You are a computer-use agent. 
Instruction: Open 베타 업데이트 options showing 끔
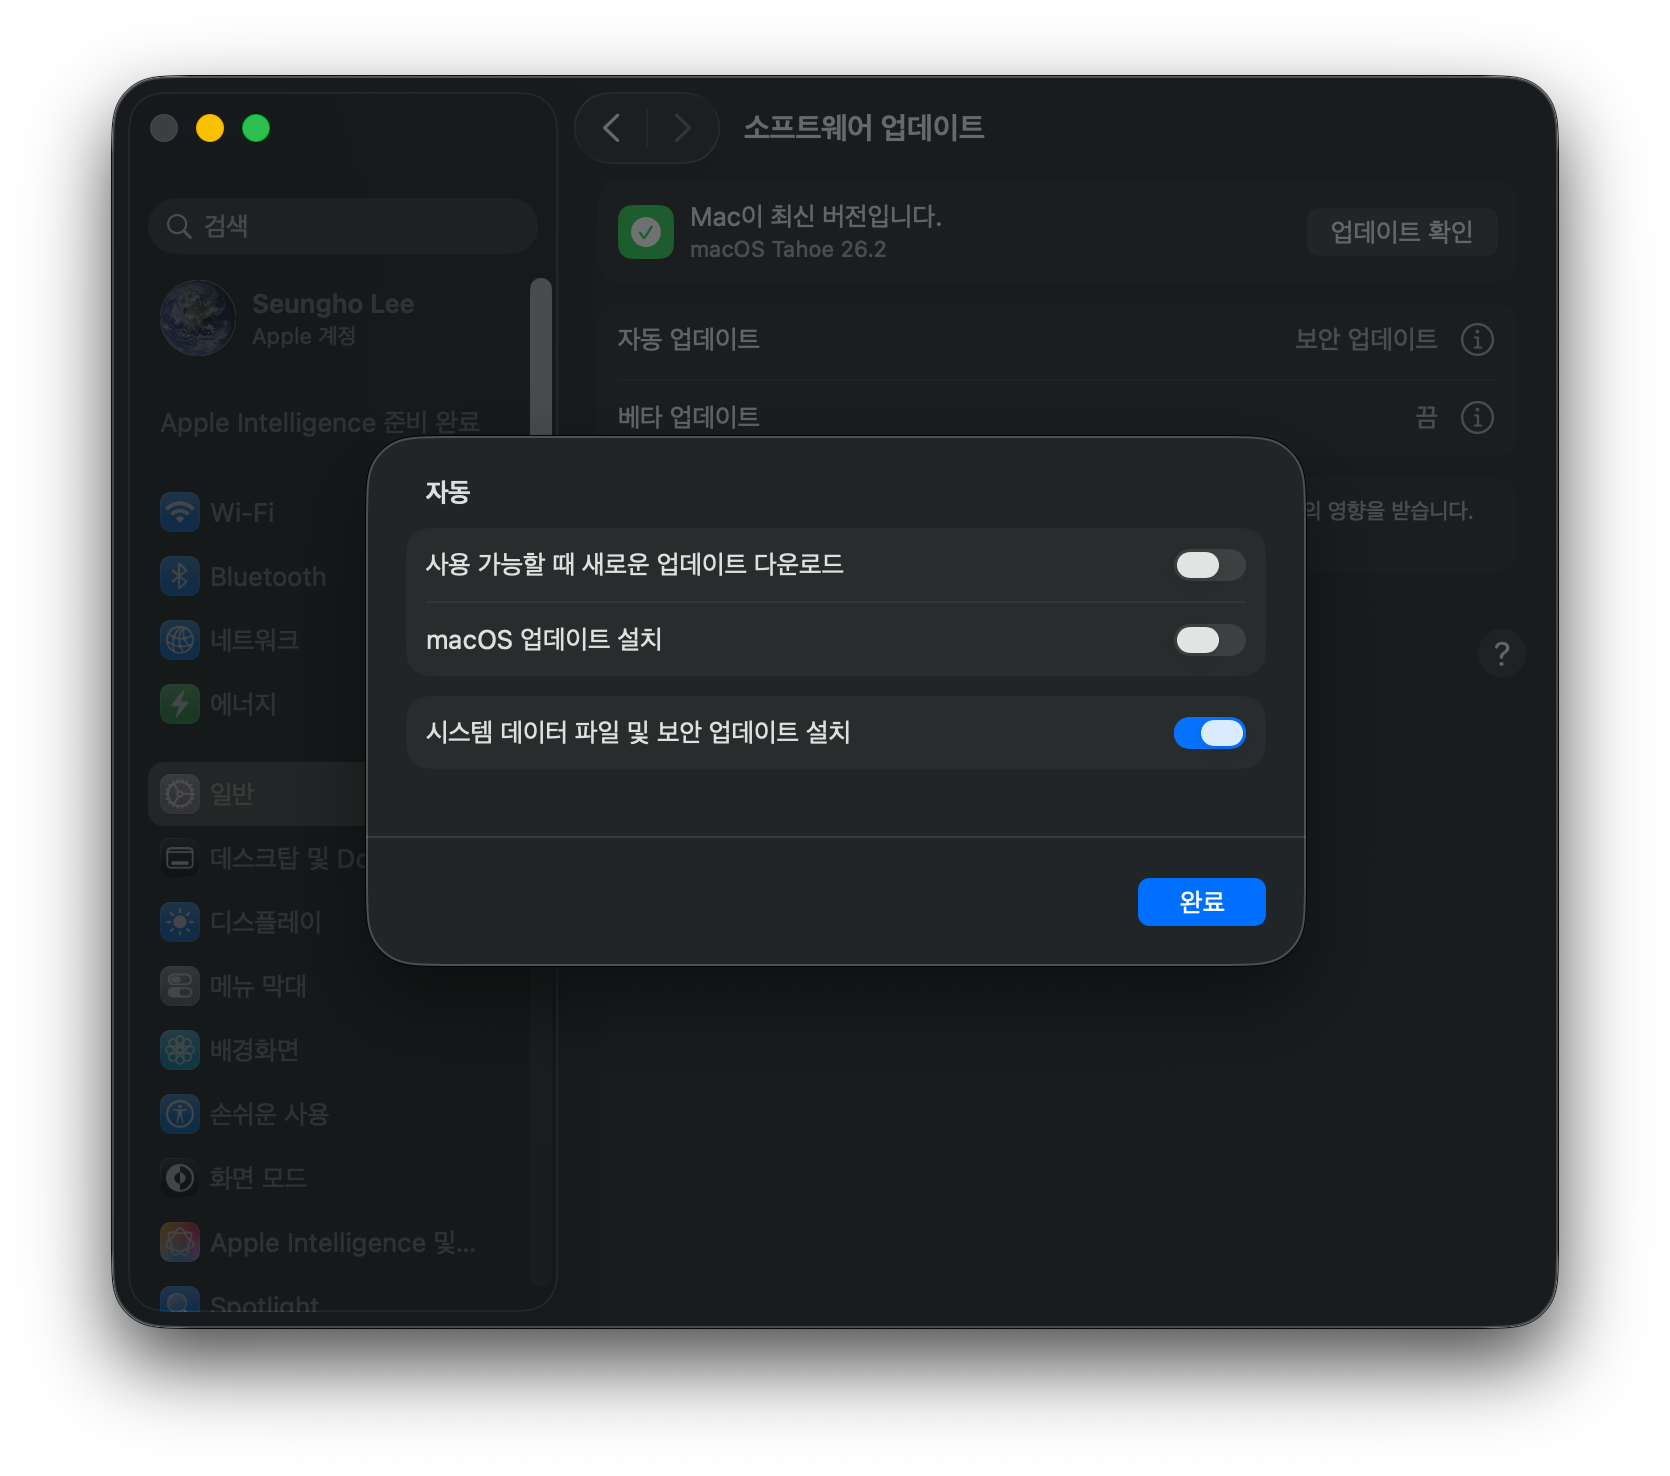1477,417
